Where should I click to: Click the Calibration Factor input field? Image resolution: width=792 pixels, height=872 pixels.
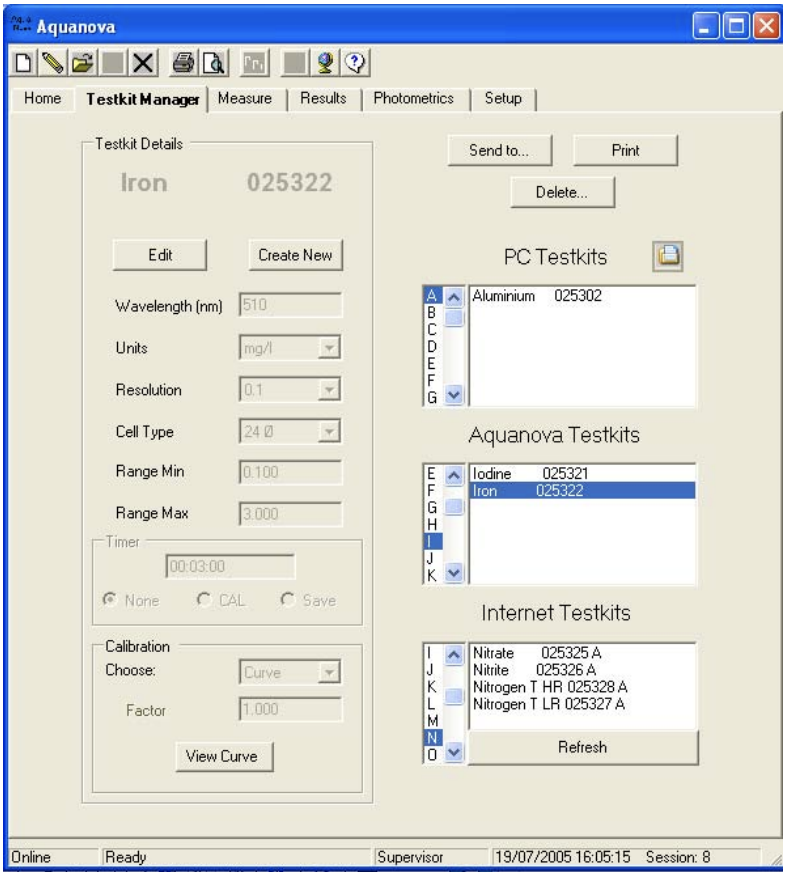(x=290, y=709)
